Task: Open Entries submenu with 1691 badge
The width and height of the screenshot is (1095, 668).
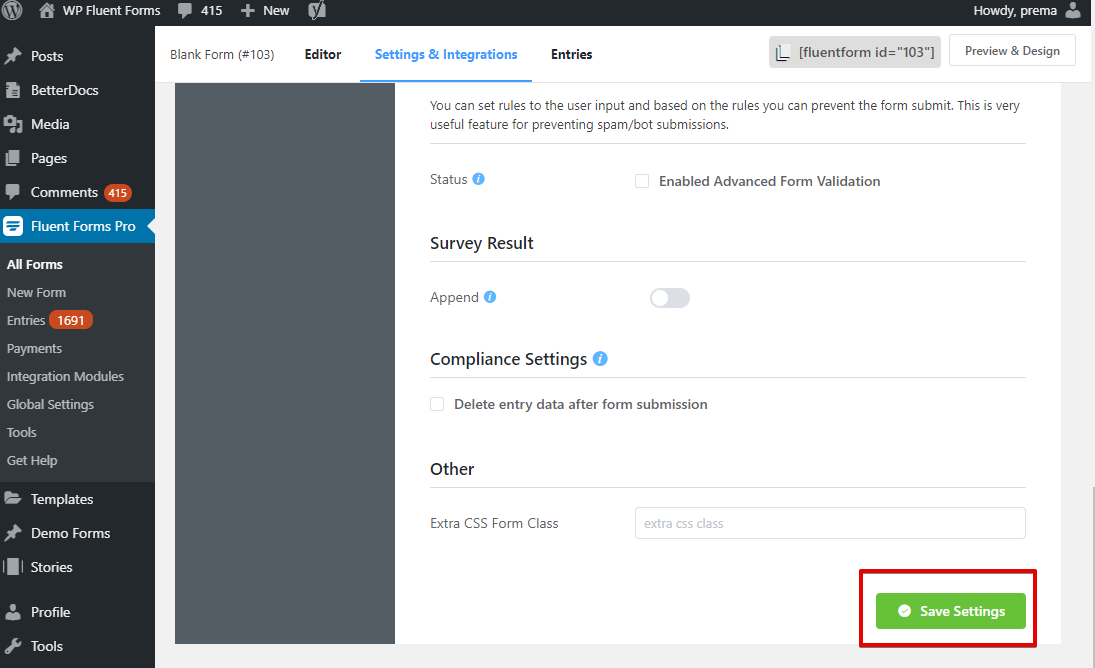Action: coord(50,320)
